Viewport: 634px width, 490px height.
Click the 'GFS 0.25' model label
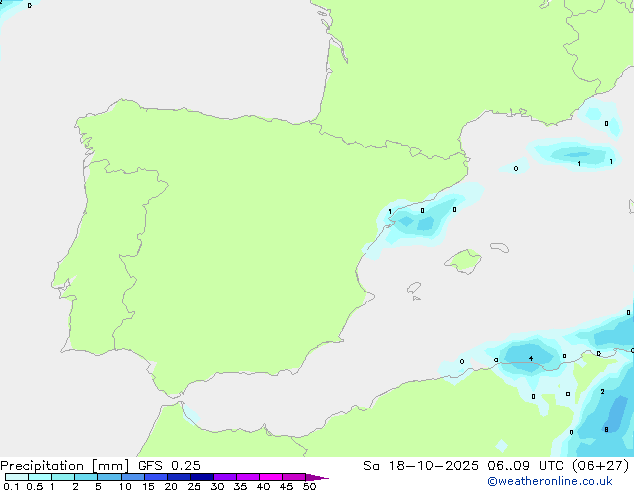click(169, 466)
